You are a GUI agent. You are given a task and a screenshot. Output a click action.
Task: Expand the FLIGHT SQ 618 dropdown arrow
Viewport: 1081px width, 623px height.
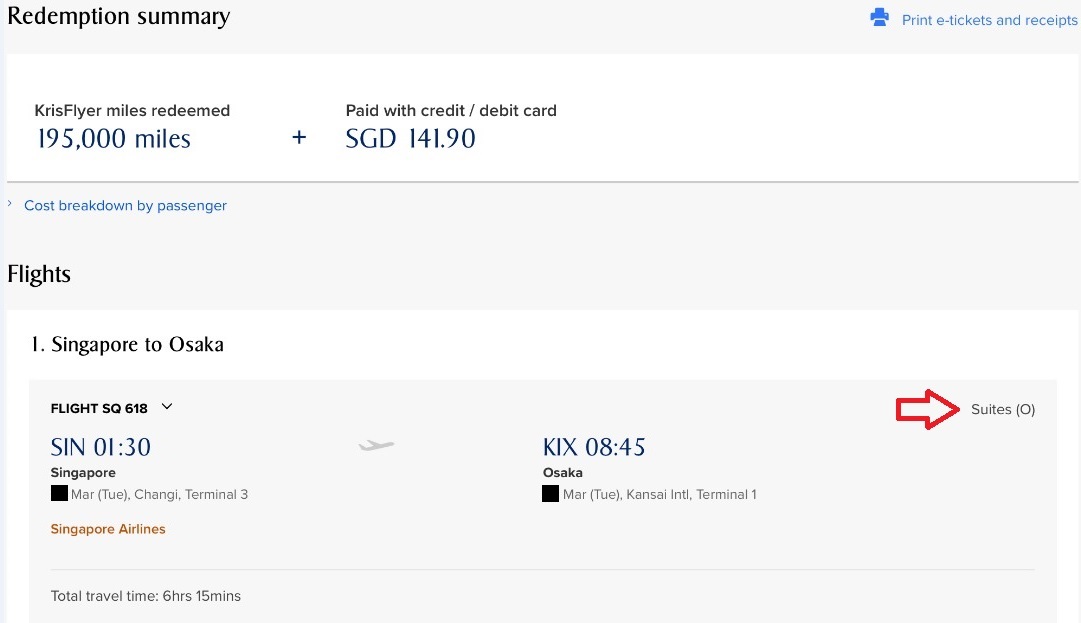pos(167,407)
